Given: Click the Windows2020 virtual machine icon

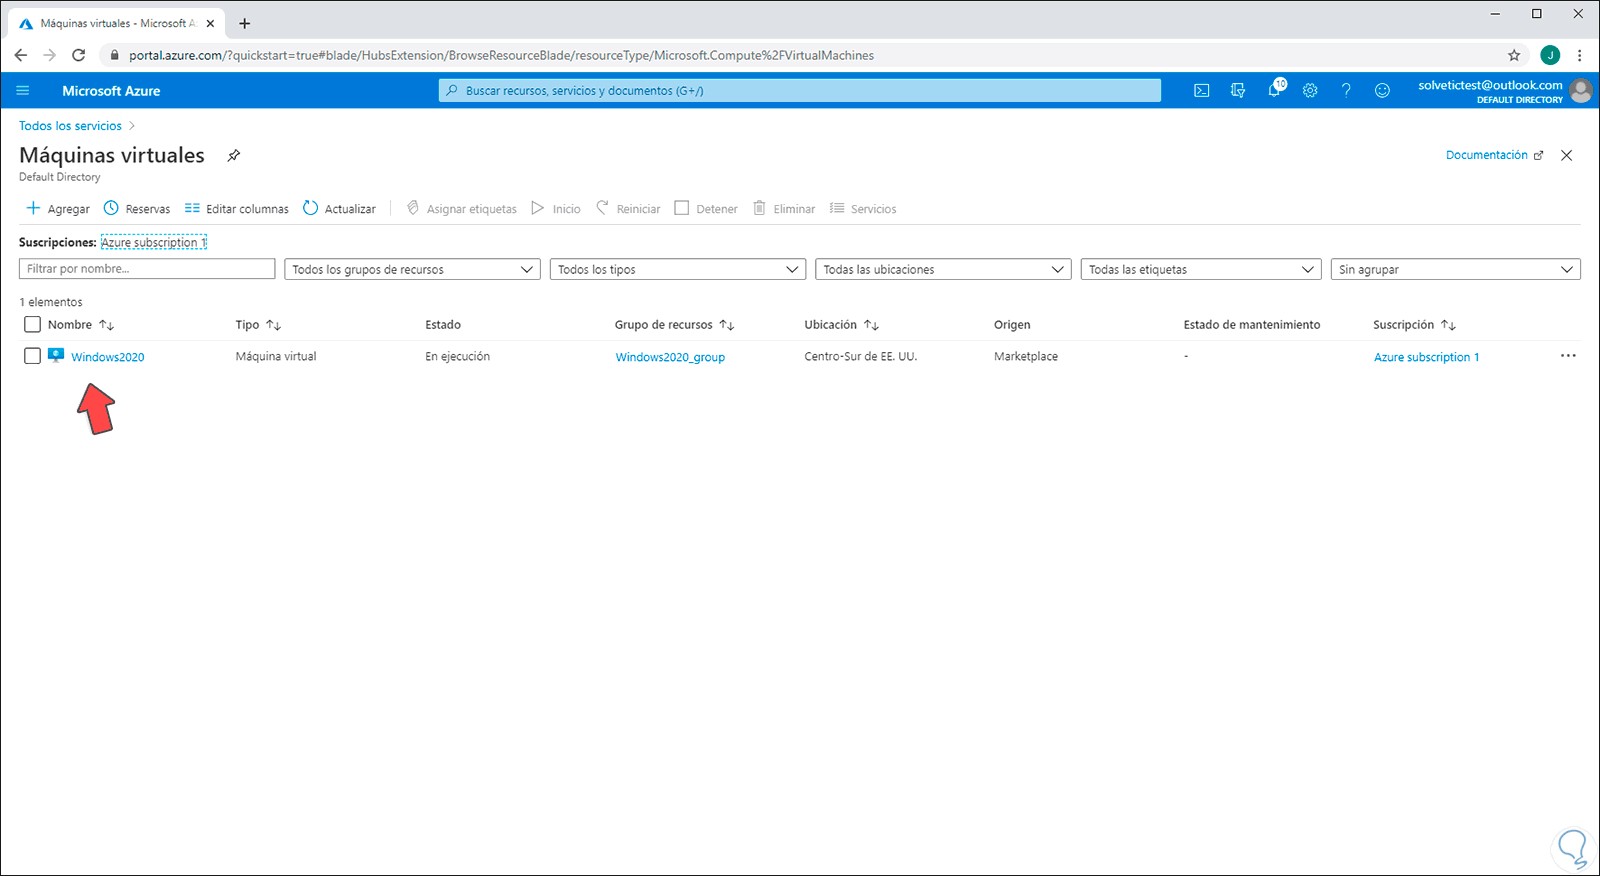Looking at the screenshot, I should pyautogui.click(x=56, y=356).
